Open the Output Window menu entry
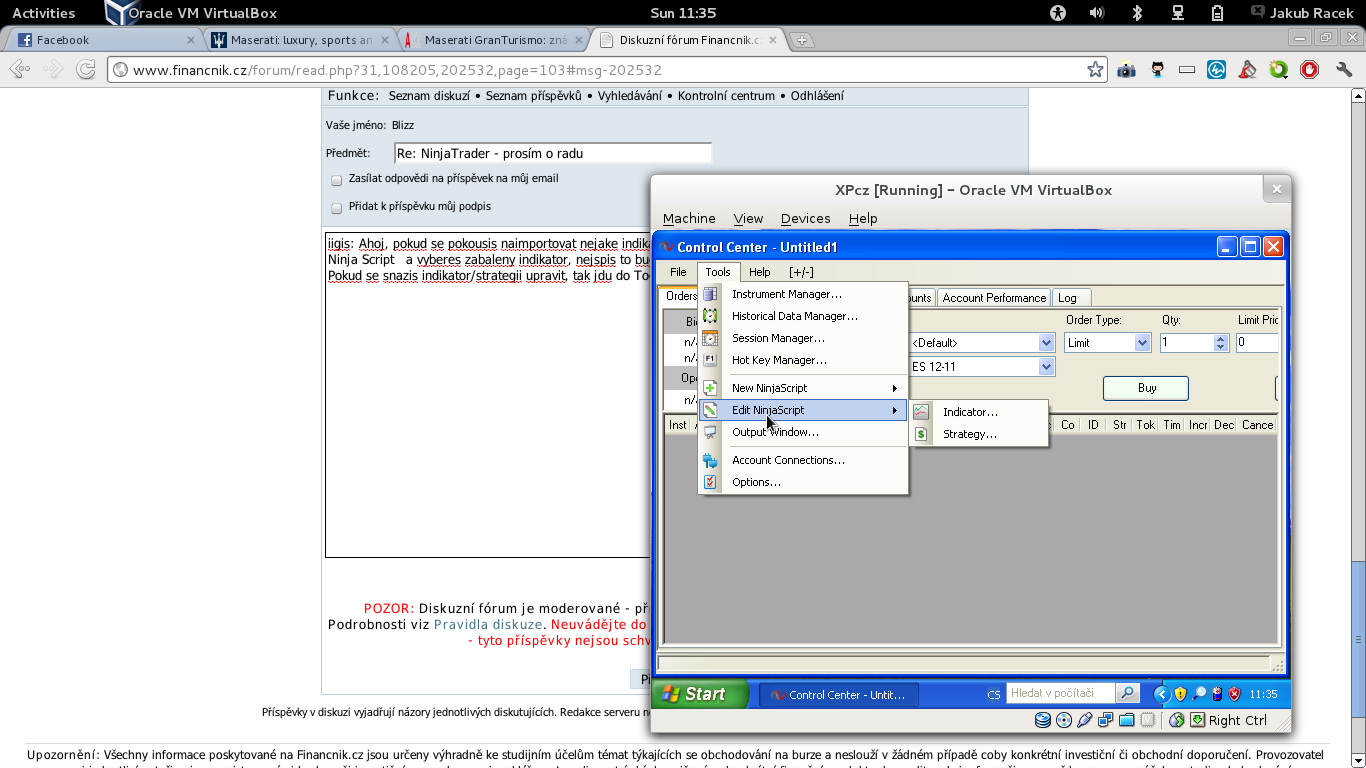The height and width of the screenshot is (768, 1366). coord(775,432)
